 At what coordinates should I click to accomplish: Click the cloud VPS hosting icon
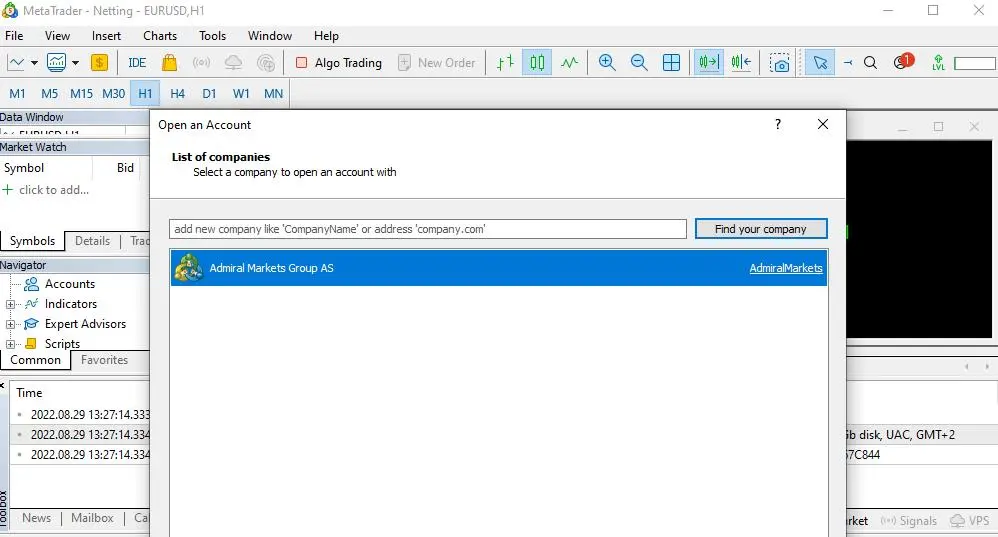[234, 62]
